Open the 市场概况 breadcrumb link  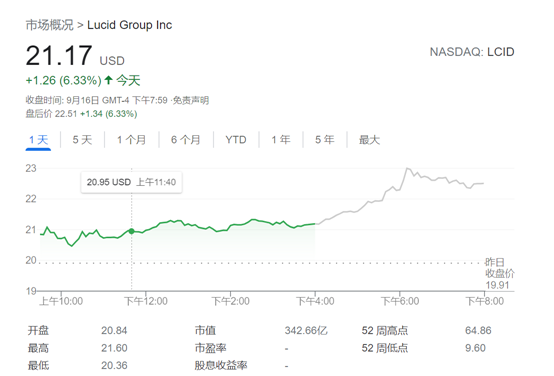(x=49, y=25)
